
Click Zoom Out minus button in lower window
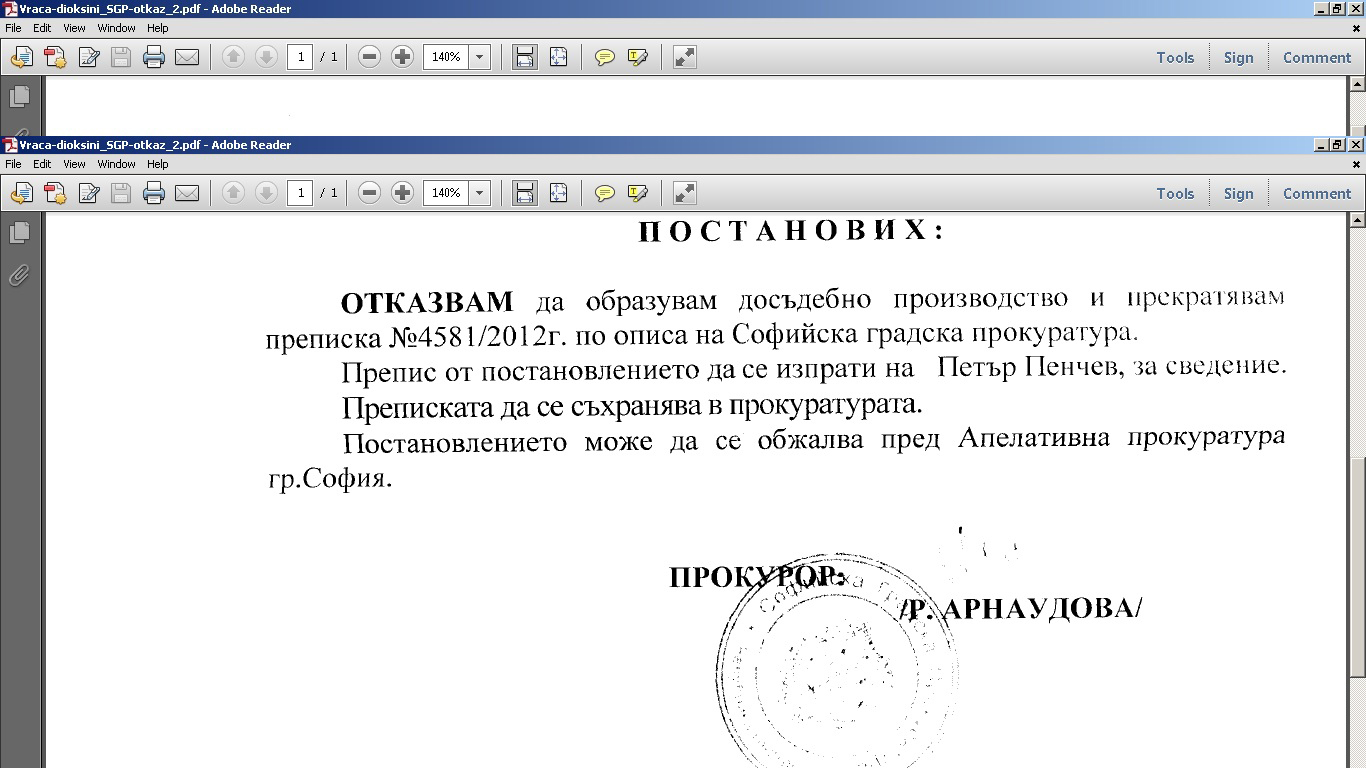pyautogui.click(x=369, y=193)
